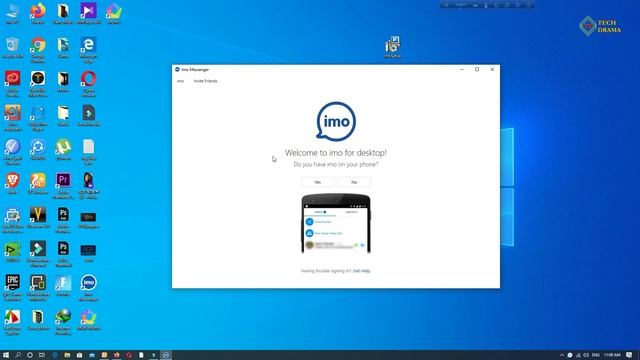Launch Adobe Premiere Pro from the desktop
This screenshot has width=640, height=360.
click(x=63, y=186)
